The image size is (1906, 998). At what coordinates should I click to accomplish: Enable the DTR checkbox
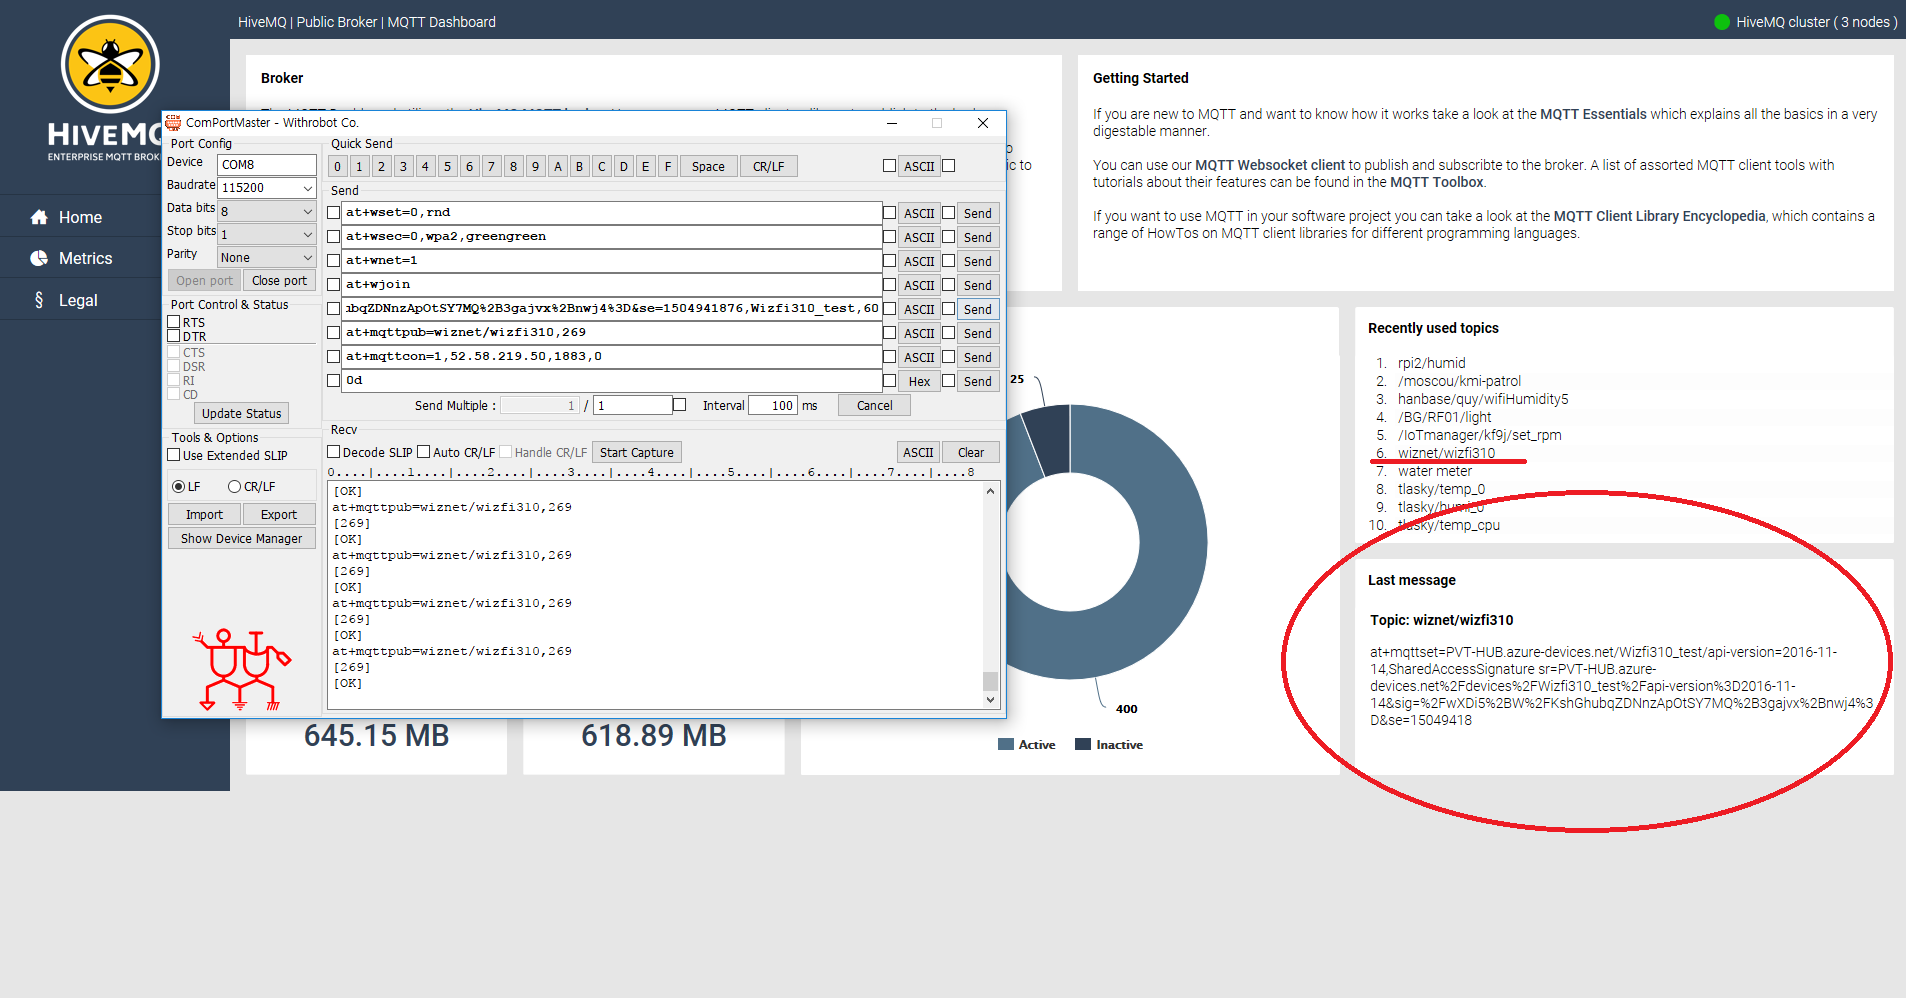point(174,336)
